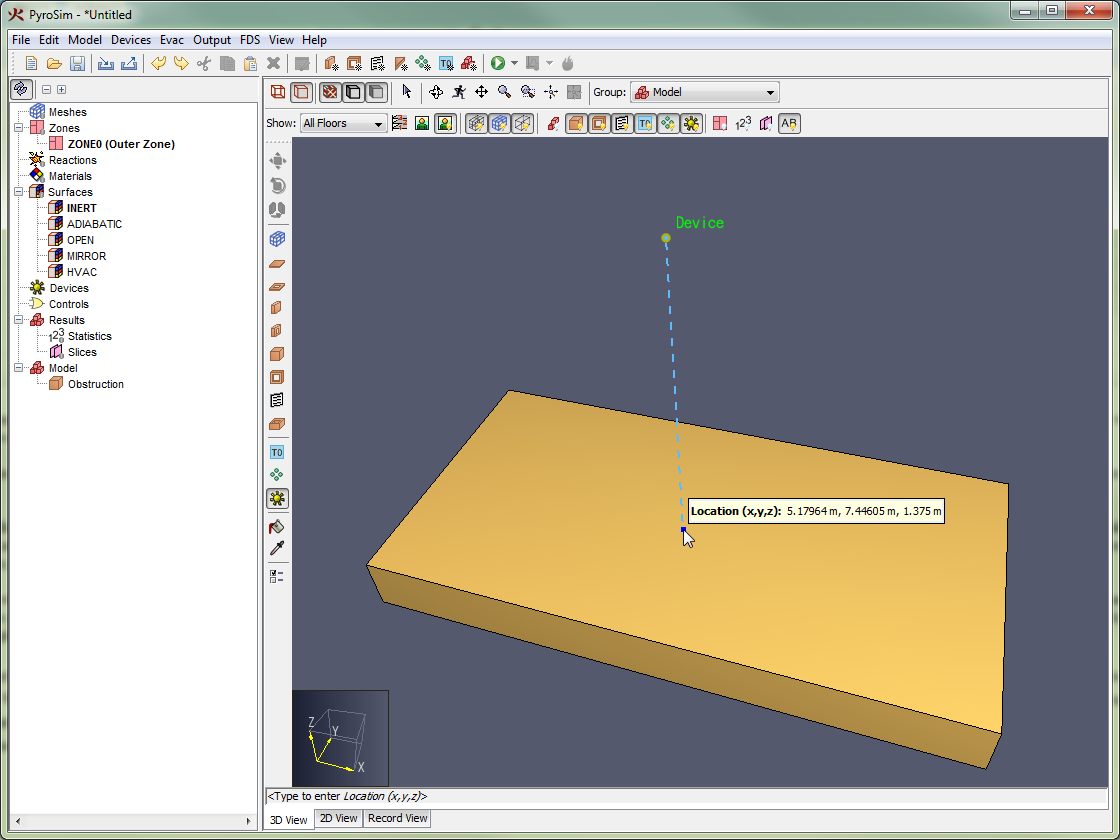
Task: Undo the last action
Action: (158, 64)
